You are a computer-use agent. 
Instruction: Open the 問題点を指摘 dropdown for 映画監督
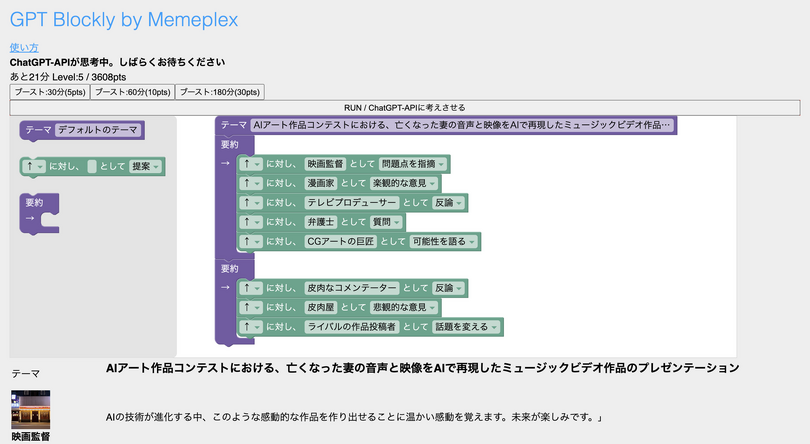coord(413,164)
